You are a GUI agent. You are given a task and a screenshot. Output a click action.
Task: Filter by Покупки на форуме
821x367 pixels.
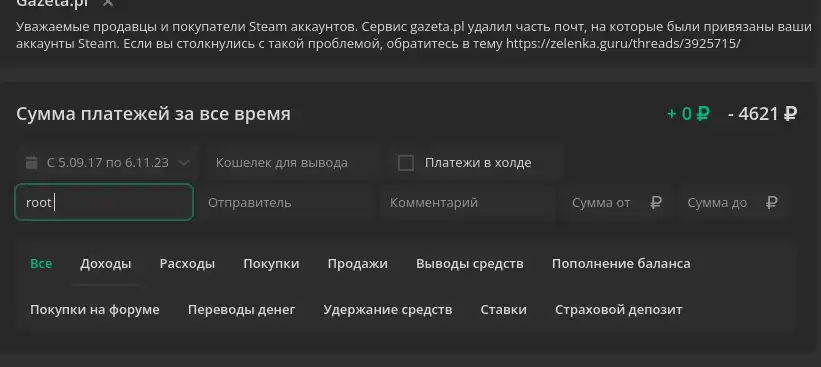pos(95,309)
